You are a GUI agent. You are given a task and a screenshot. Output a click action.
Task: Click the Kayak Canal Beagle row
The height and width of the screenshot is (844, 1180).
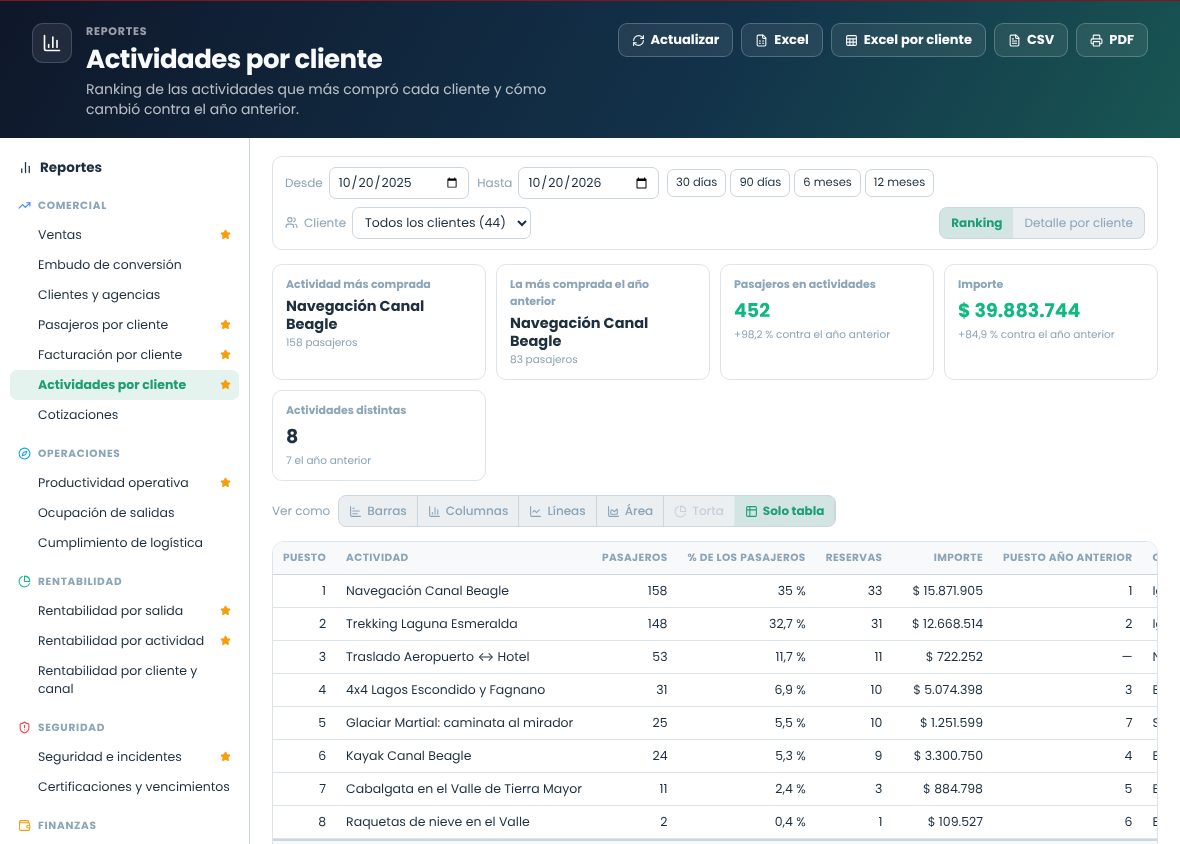714,756
